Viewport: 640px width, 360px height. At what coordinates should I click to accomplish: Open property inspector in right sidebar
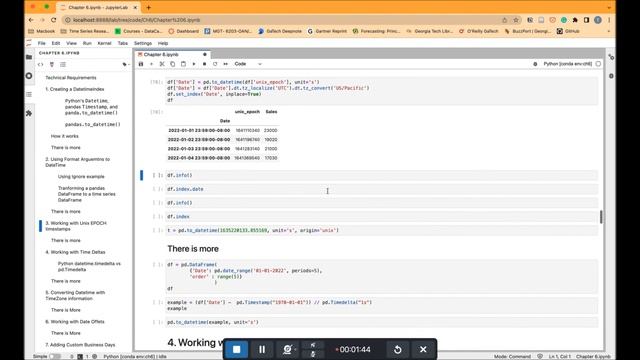click(611, 57)
